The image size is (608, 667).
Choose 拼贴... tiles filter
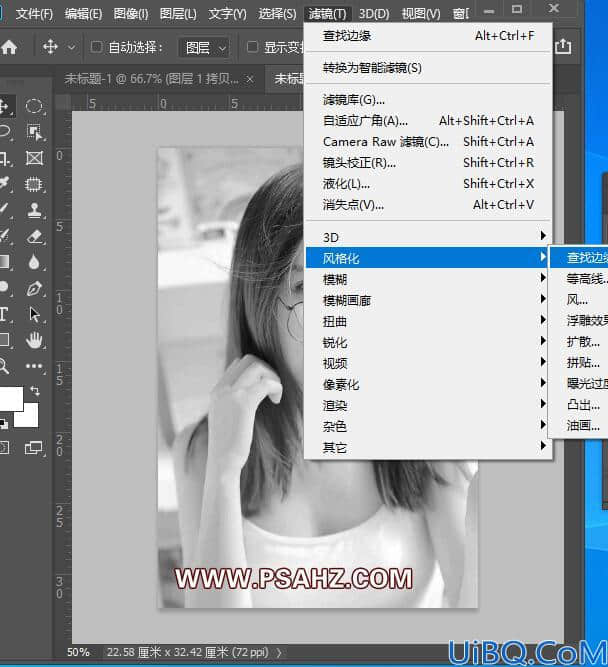(x=579, y=363)
